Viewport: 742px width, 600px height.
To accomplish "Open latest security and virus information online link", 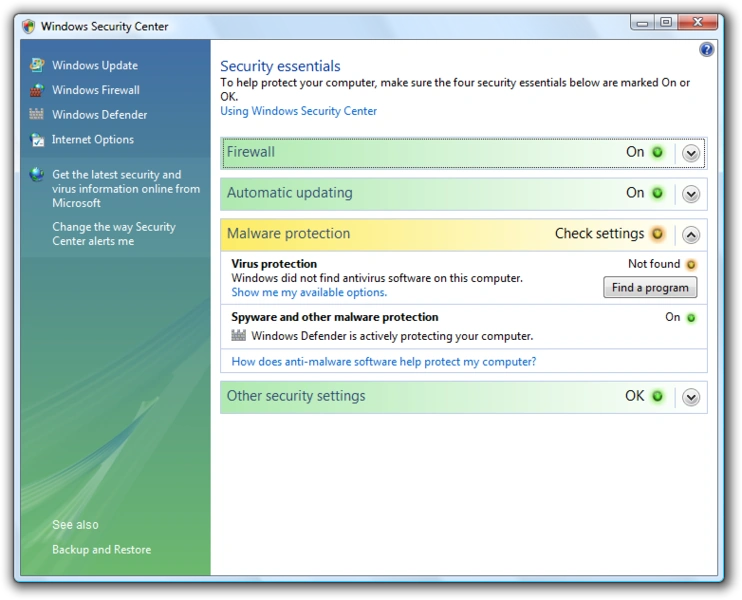I will 126,189.
